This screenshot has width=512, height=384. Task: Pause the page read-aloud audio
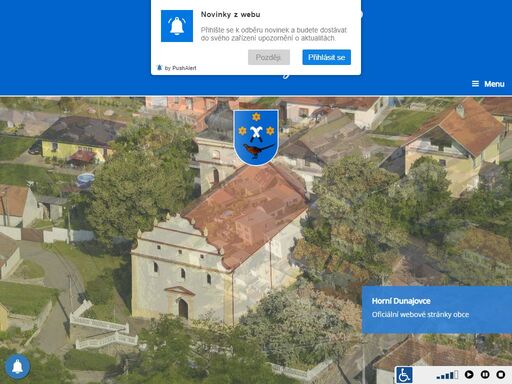pyautogui.click(x=485, y=375)
